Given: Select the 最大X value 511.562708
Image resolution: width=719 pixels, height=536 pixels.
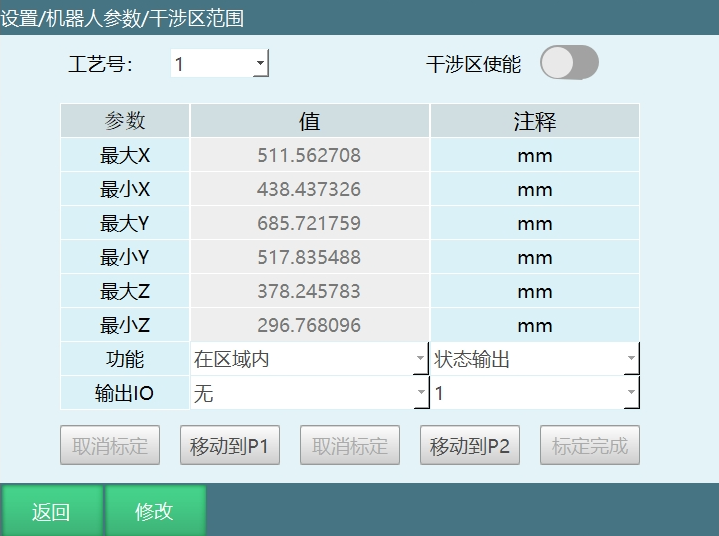Looking at the screenshot, I should pos(310,155).
